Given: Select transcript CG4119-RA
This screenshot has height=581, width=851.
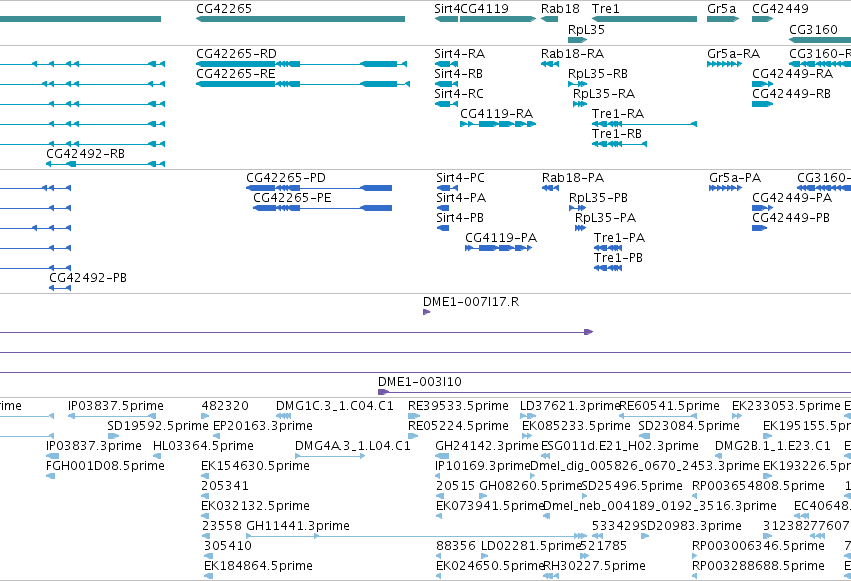Looking at the screenshot, I should 498,124.
